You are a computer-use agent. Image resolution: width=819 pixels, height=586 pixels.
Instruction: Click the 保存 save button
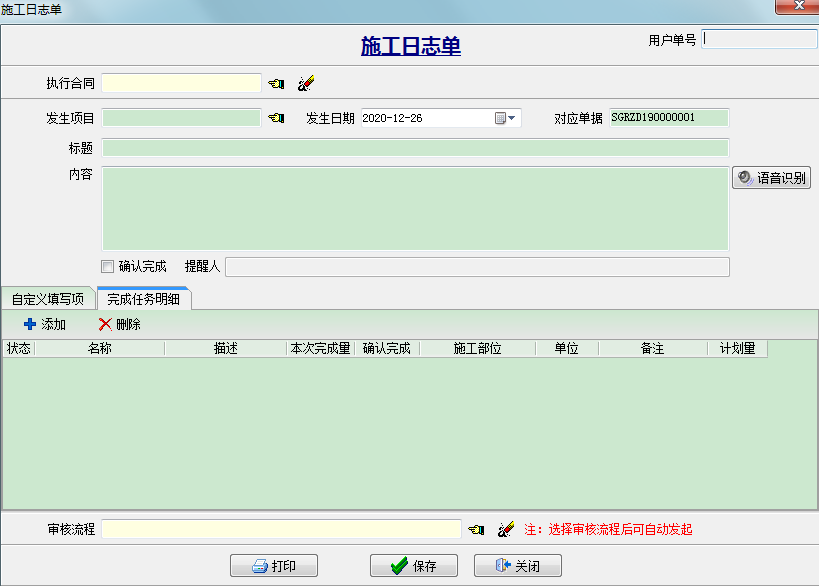click(x=414, y=566)
